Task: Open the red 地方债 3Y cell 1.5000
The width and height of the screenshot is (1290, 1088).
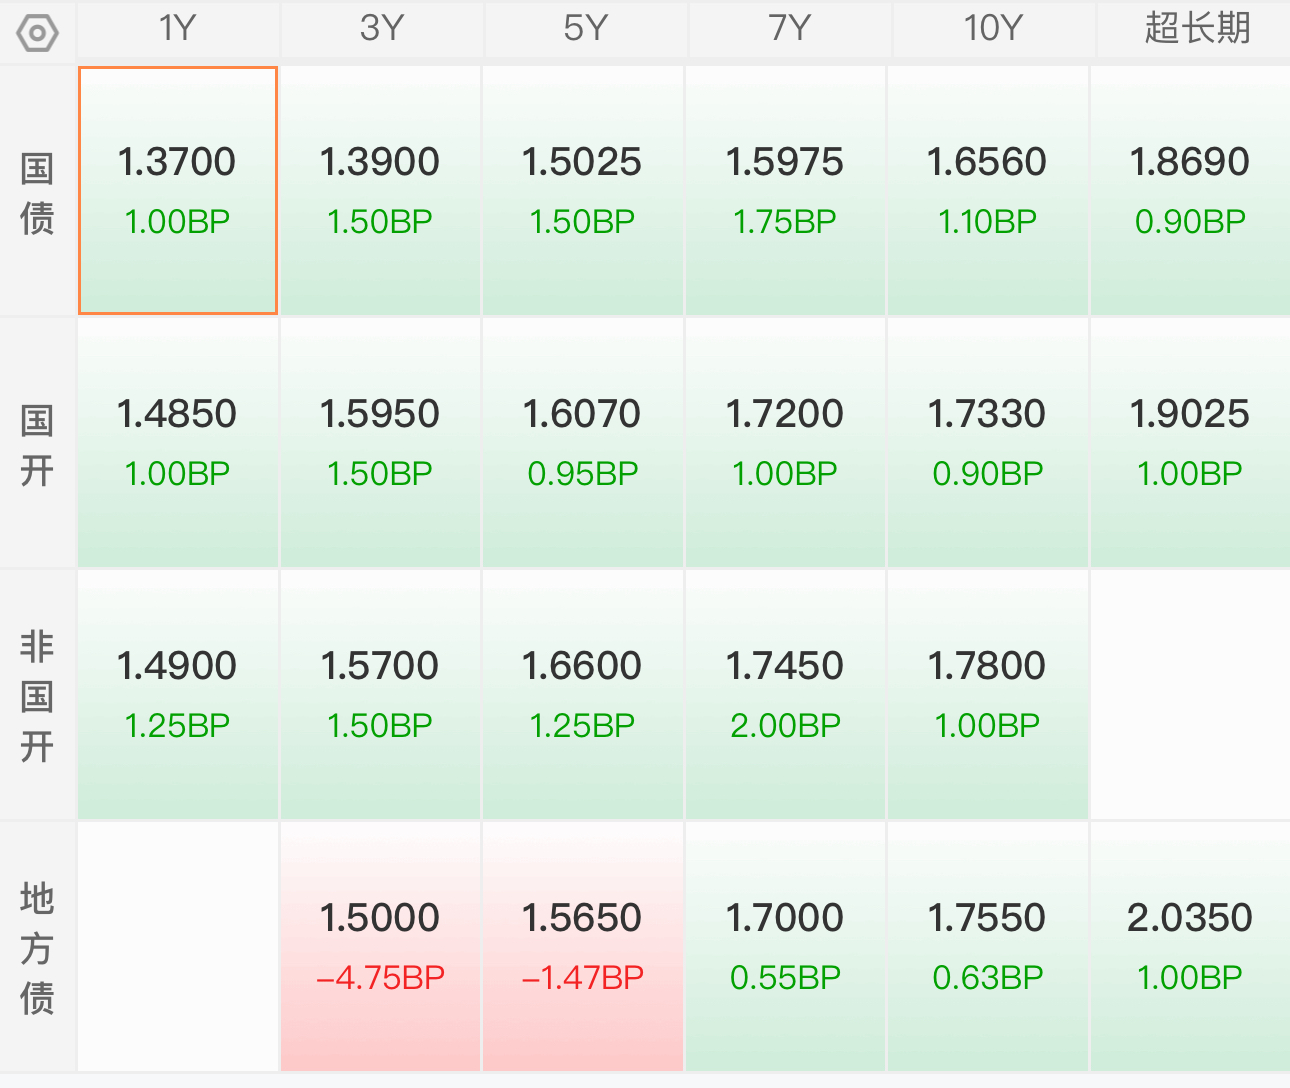Action: 380,946
